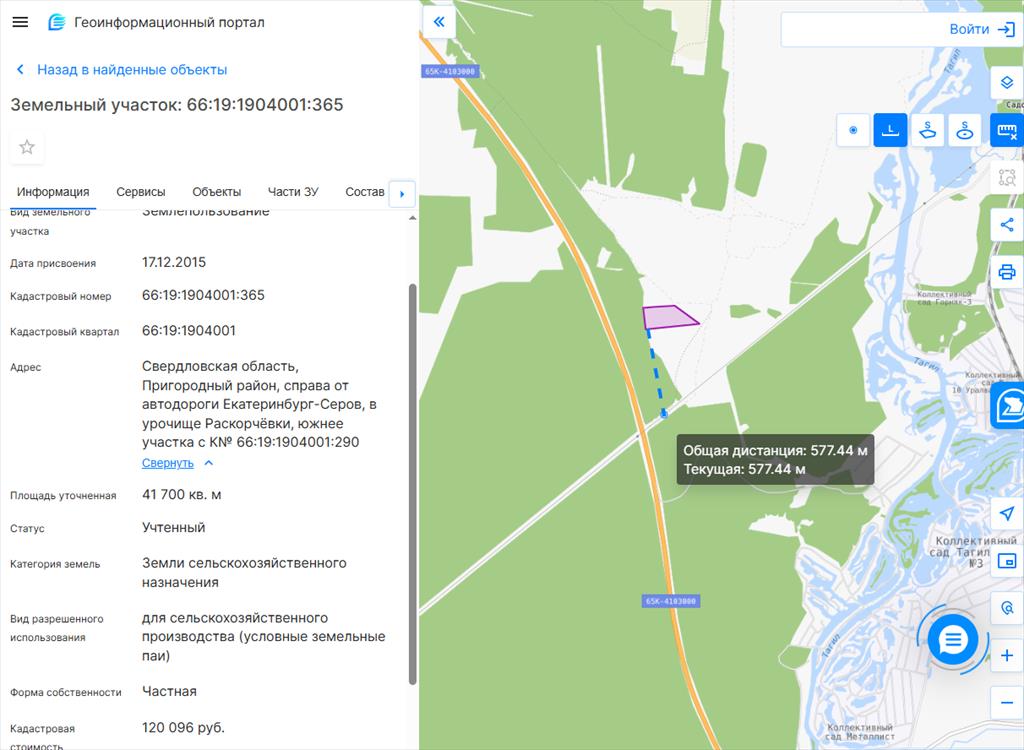Select the polygon area measurement mode
1024x750 pixels.
[x=928, y=130]
